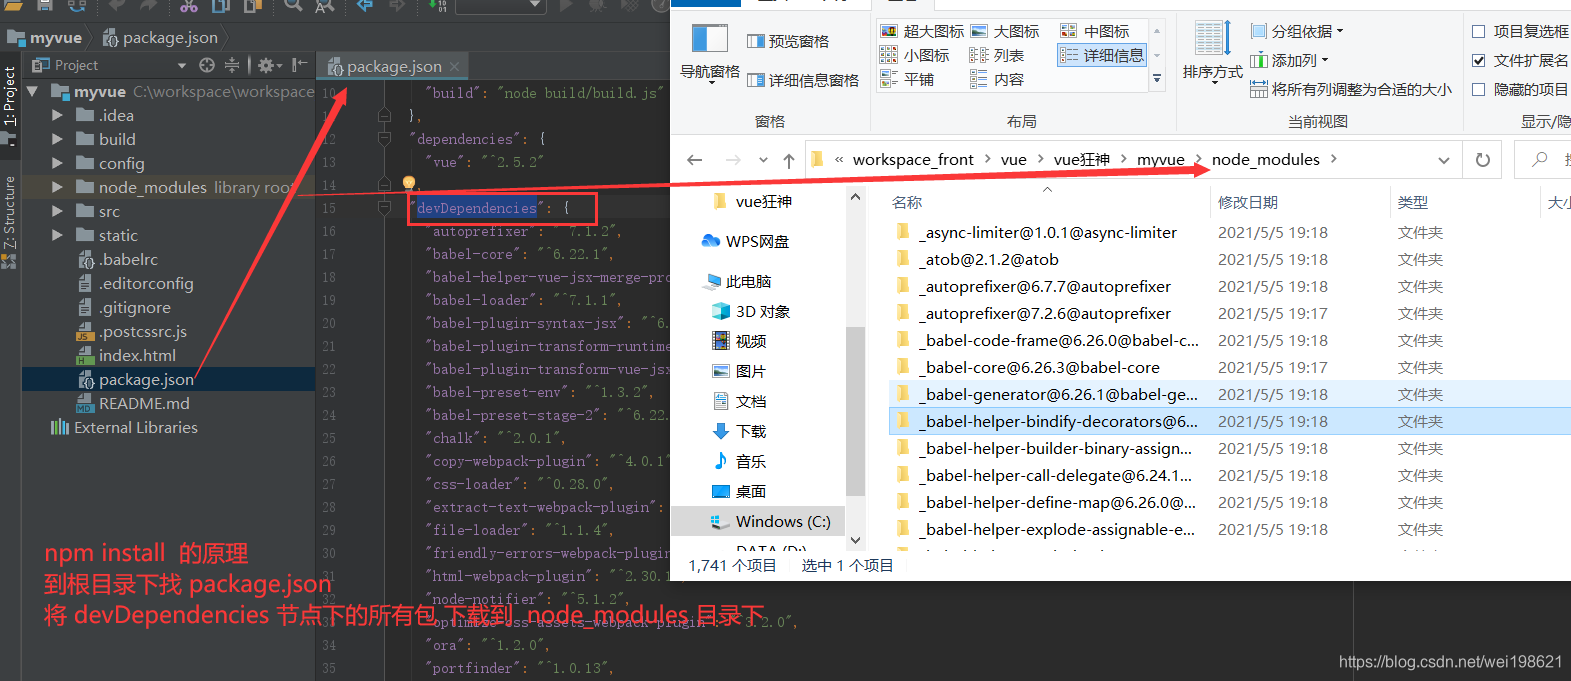Screen dimensions: 1571x681
Task: Open the group by dropdown in Explorer
Action: coord(1297,32)
